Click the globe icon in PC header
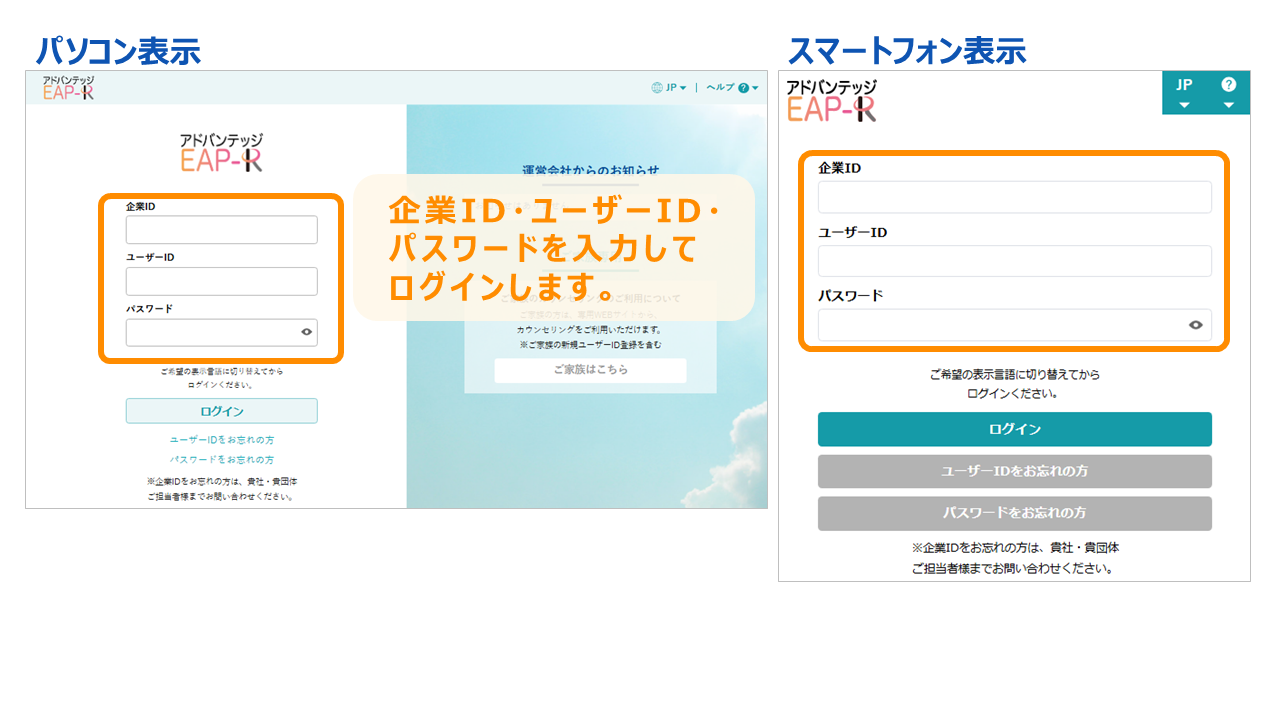The height and width of the screenshot is (720, 1280). tap(657, 88)
